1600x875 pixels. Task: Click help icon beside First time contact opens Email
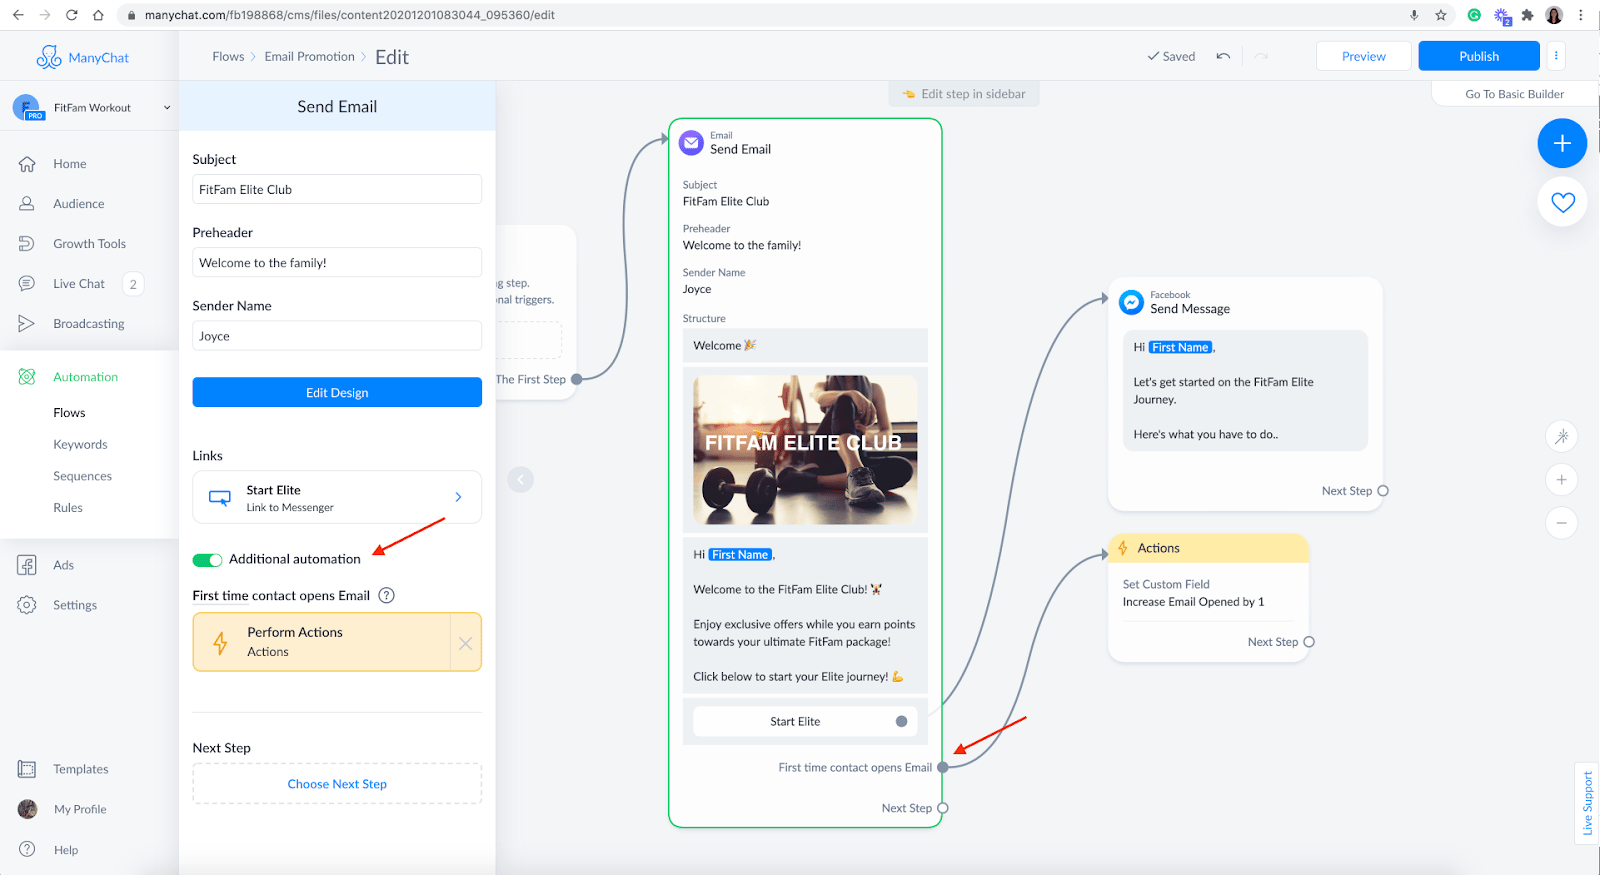point(387,596)
